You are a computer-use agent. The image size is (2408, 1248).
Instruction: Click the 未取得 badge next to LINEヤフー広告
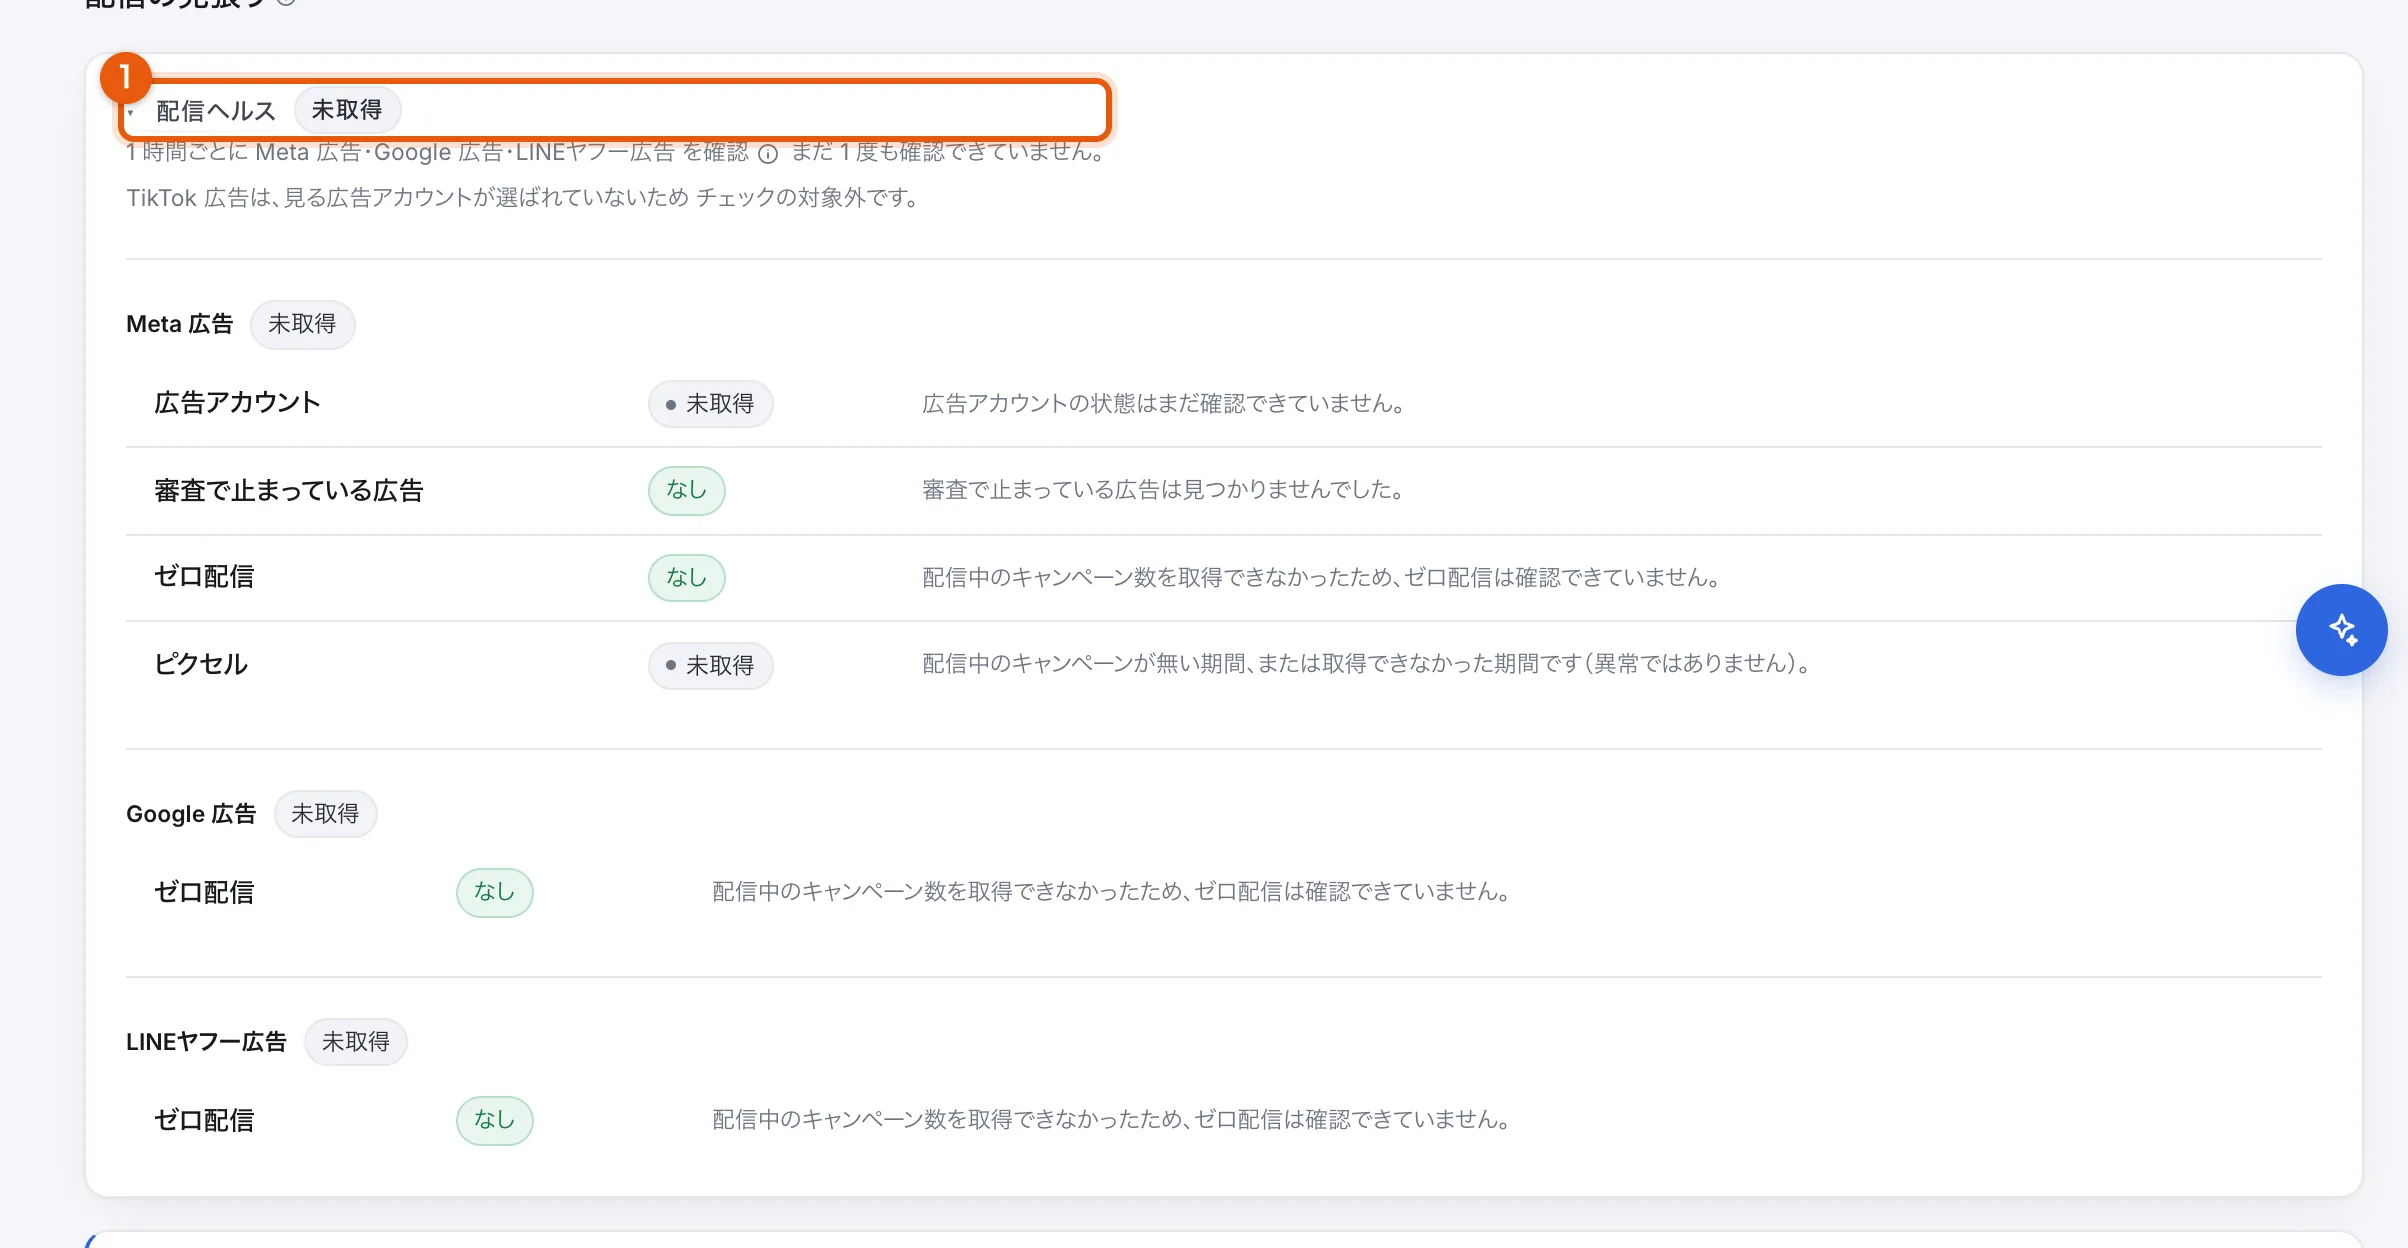click(x=356, y=1042)
